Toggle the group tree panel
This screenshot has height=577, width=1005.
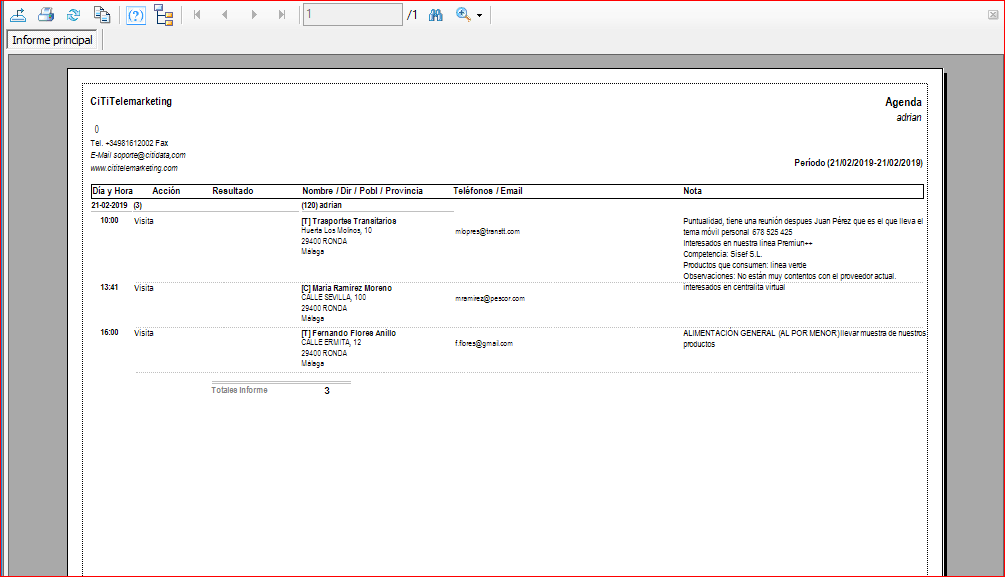164,15
